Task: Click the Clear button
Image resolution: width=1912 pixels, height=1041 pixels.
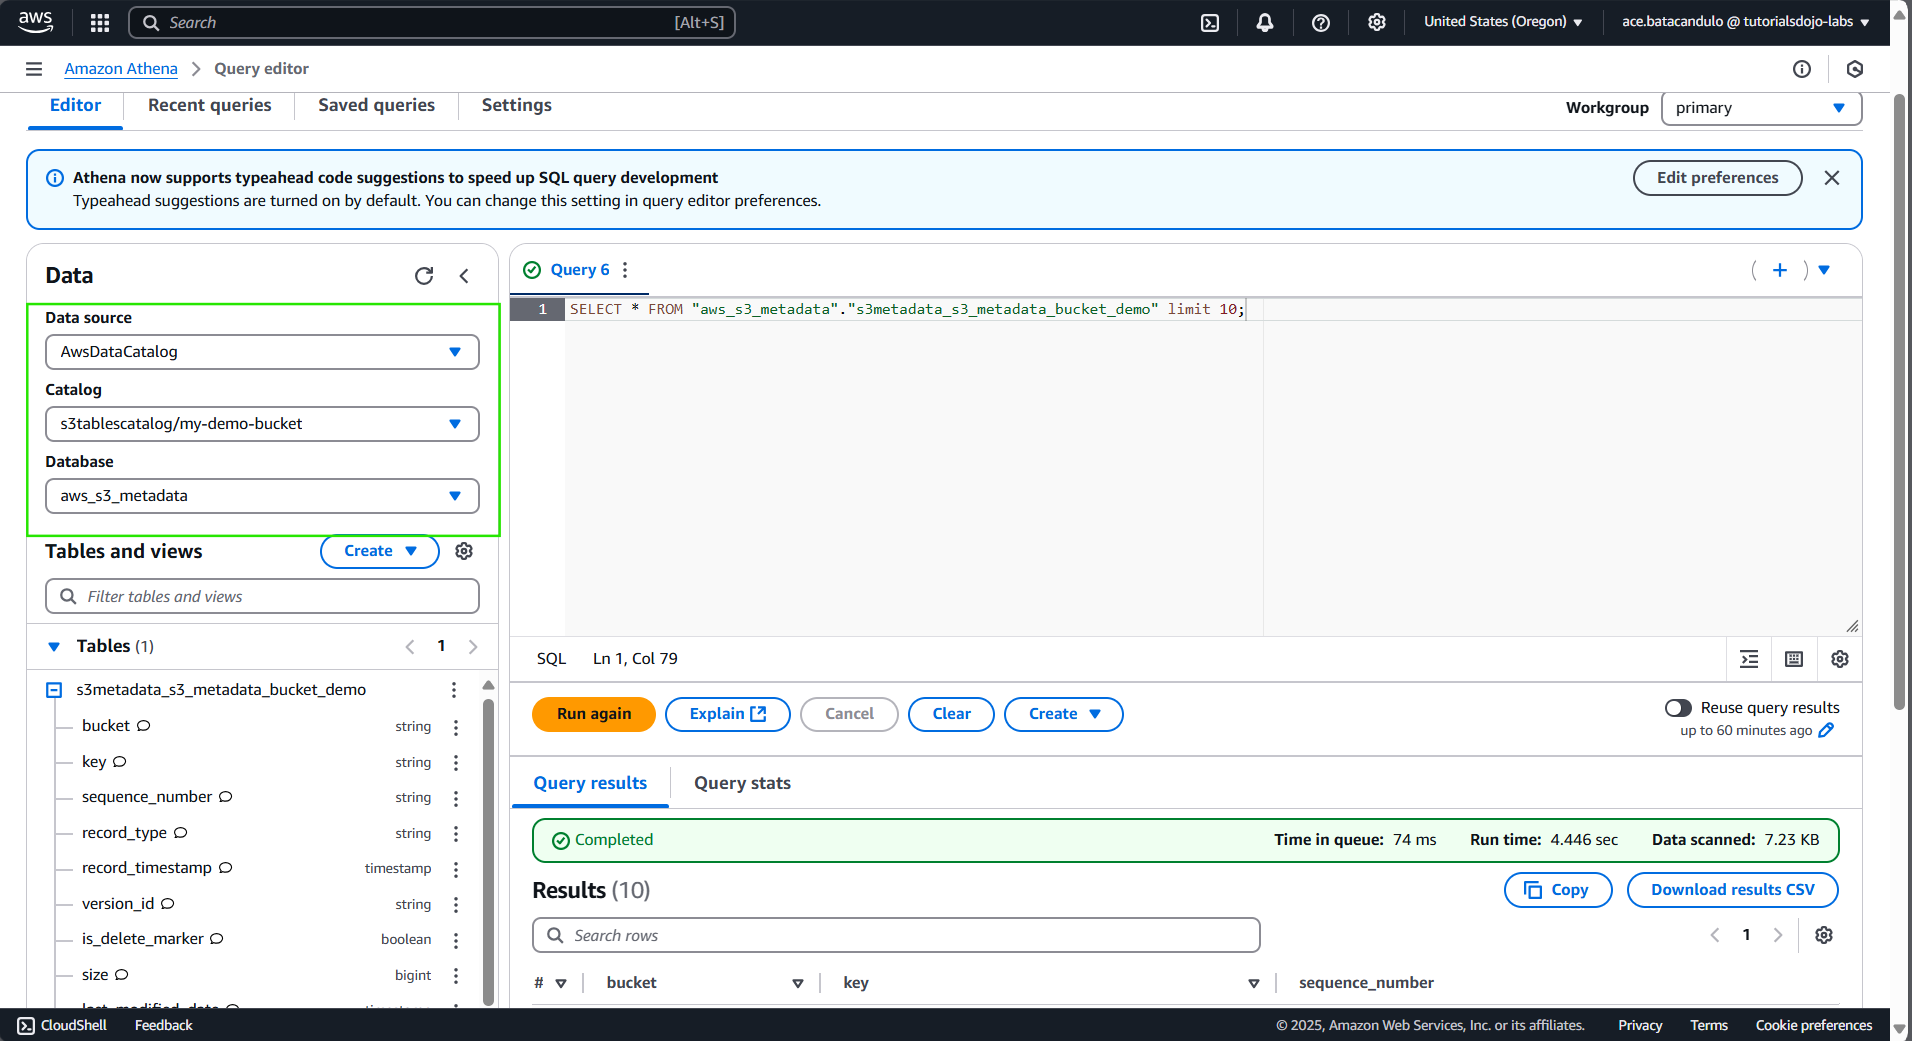Action: [x=951, y=714]
